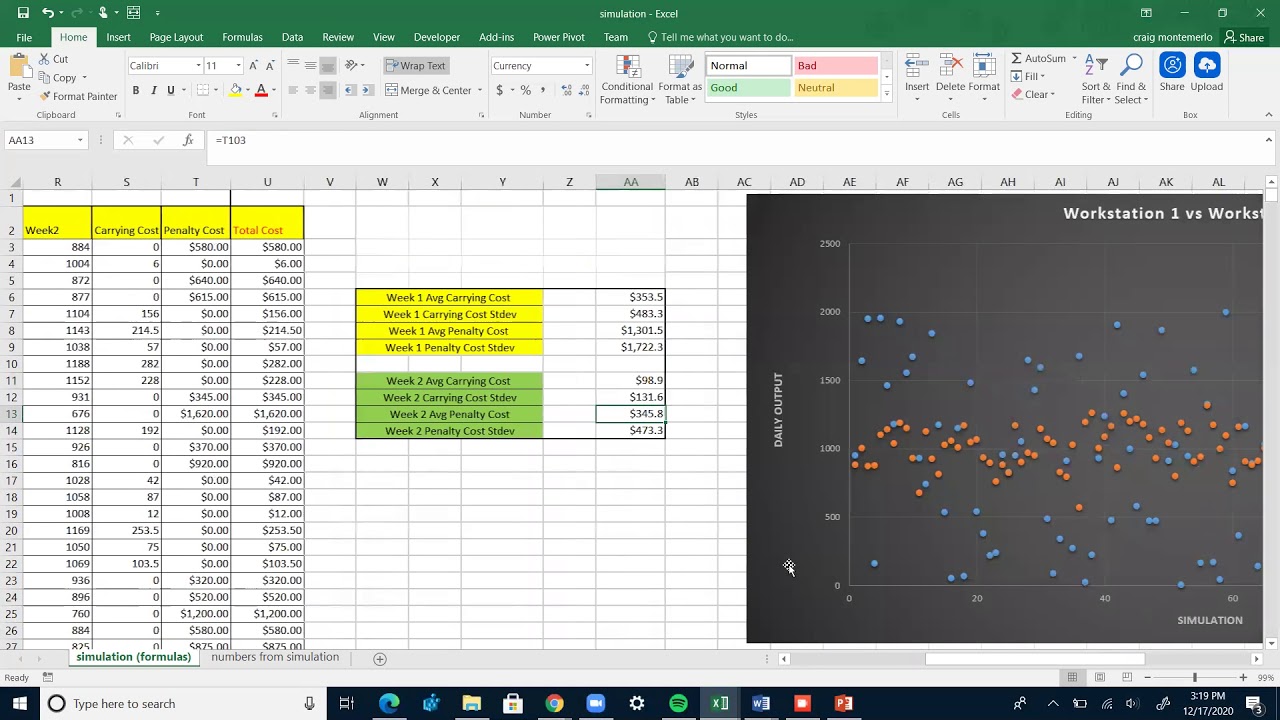Click the Share button at top right
This screenshot has width=1280, height=720.
click(x=1244, y=37)
